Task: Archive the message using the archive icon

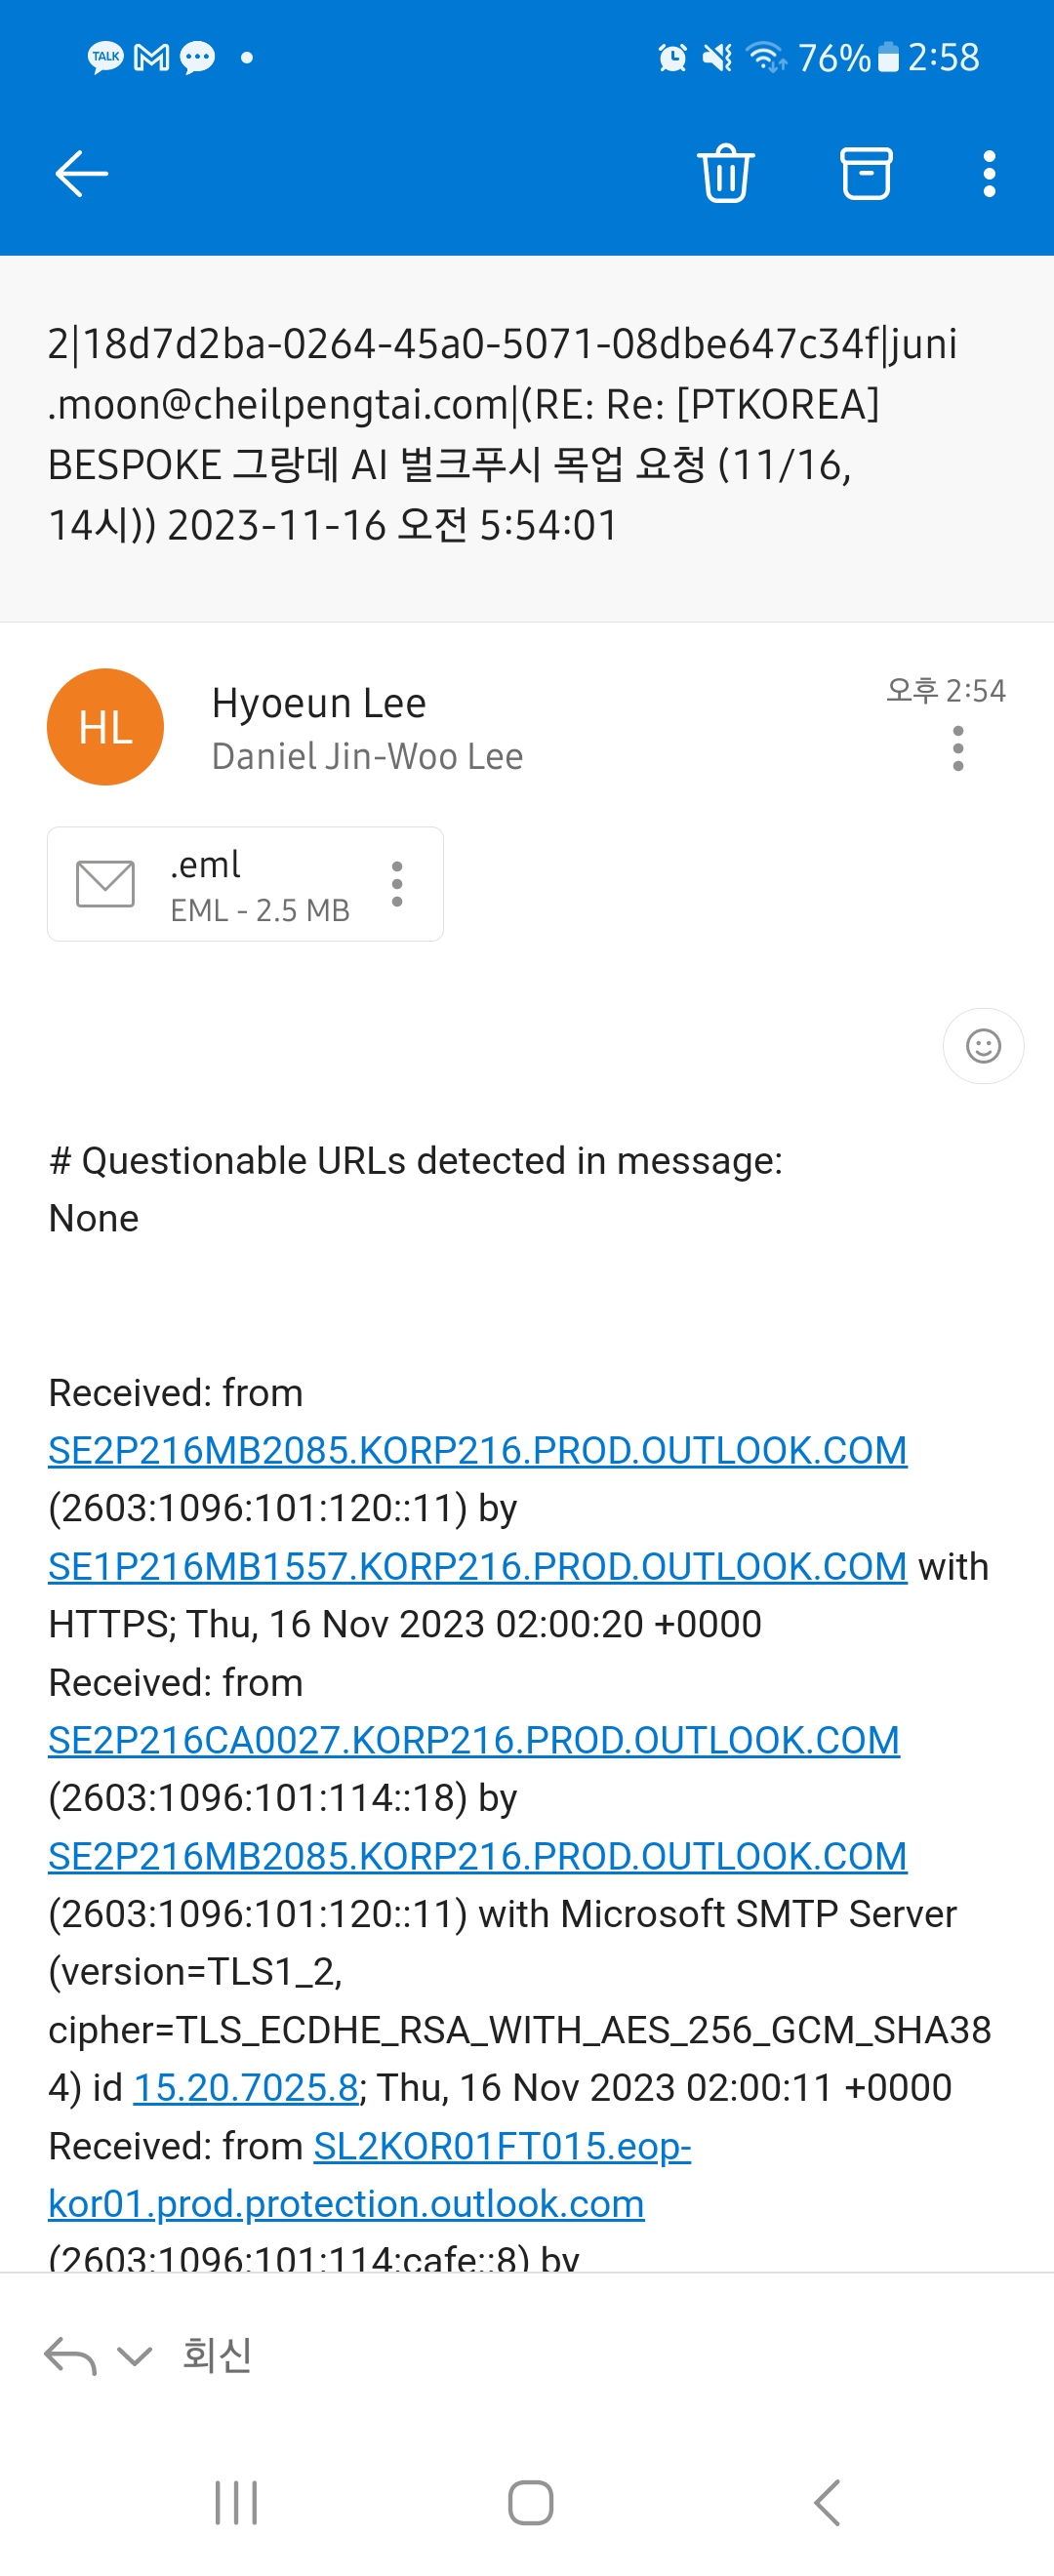Action: tap(865, 174)
